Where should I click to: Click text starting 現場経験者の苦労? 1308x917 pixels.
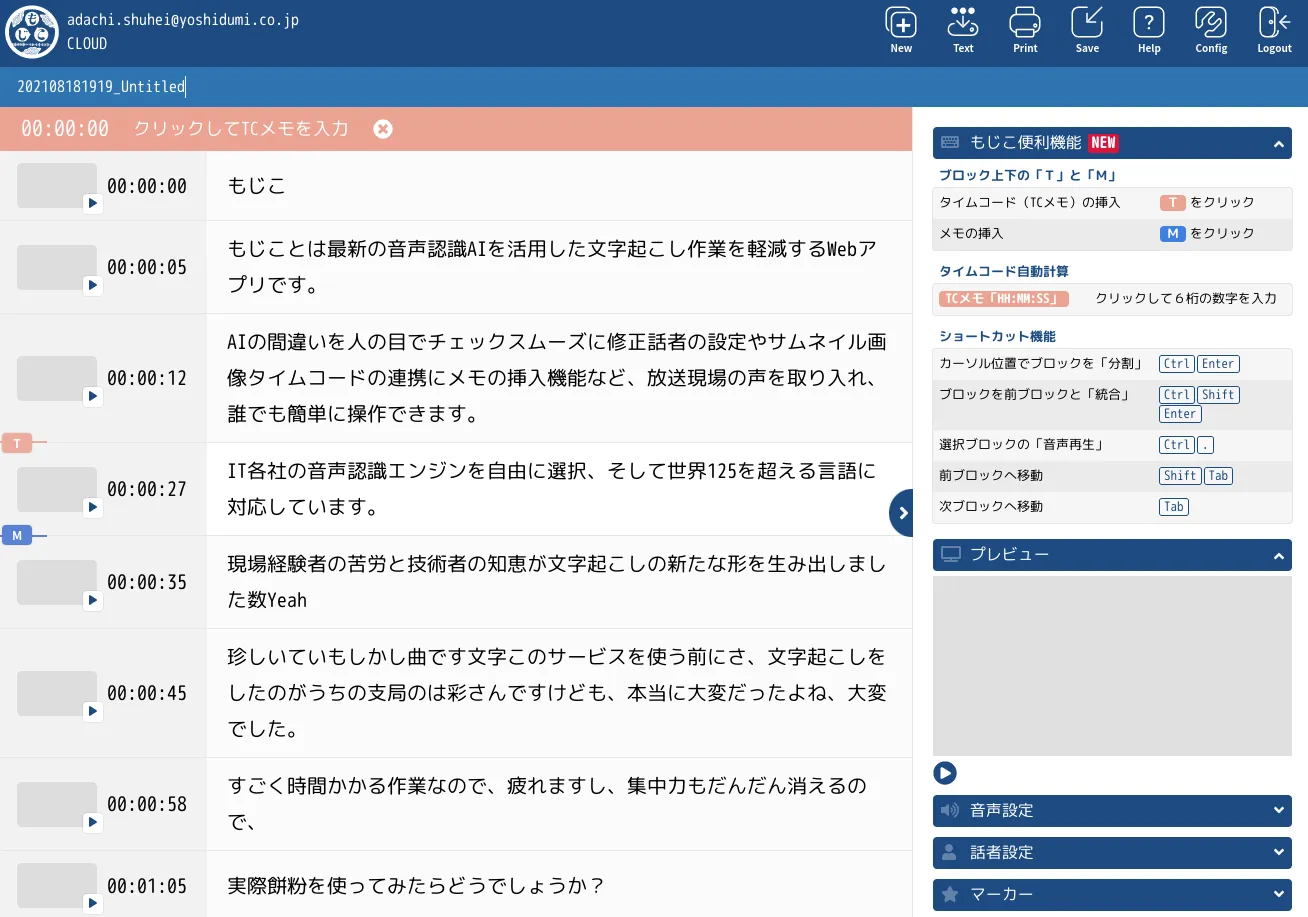pyautogui.click(x=556, y=582)
